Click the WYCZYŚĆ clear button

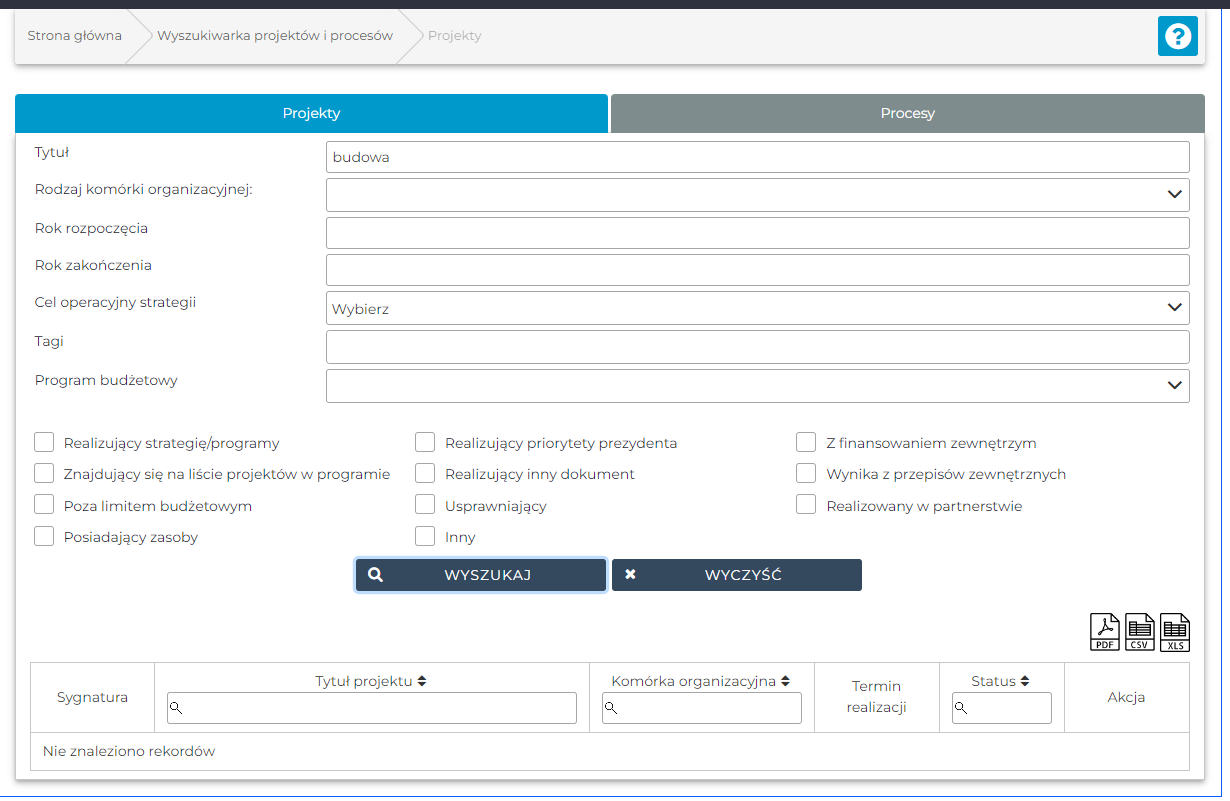(x=736, y=575)
